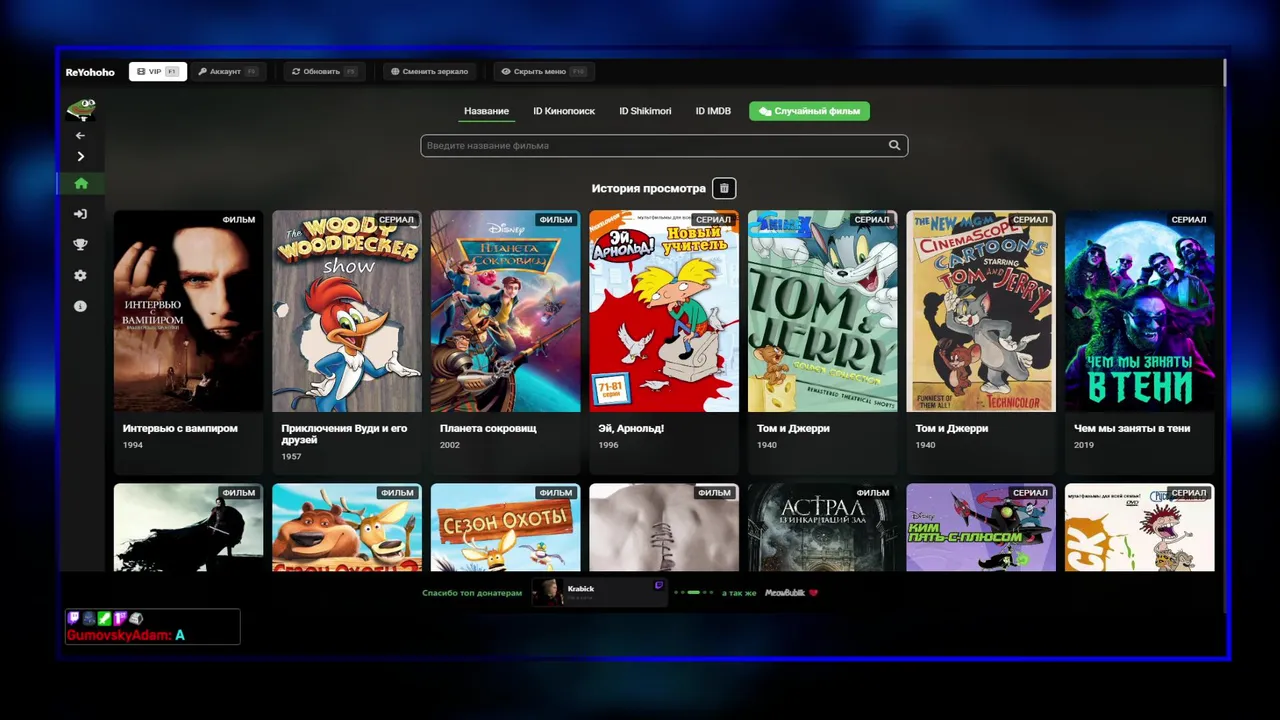Image resolution: width=1280 pixels, height=720 pixels.
Task: Click the donor carousel dots indicator
Action: (x=694, y=593)
